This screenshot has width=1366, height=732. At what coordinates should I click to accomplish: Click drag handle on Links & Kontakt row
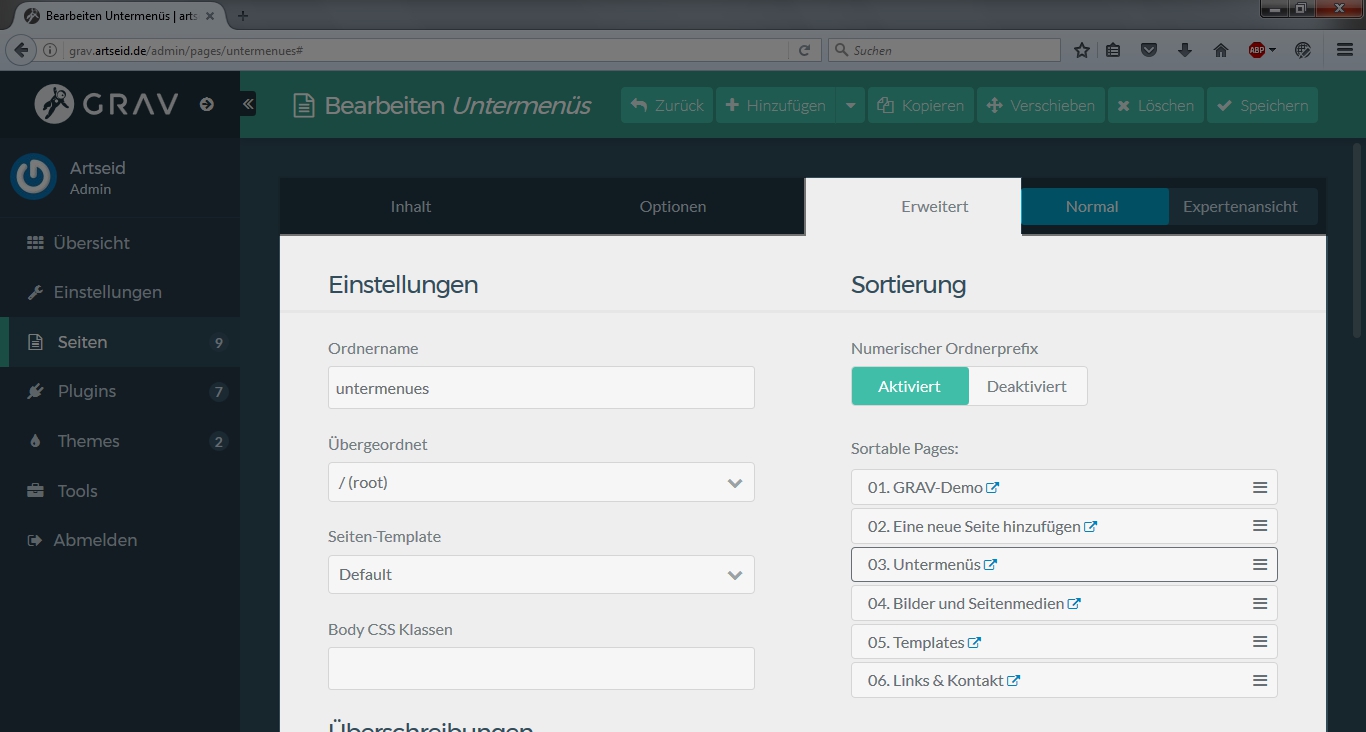[x=1260, y=681]
